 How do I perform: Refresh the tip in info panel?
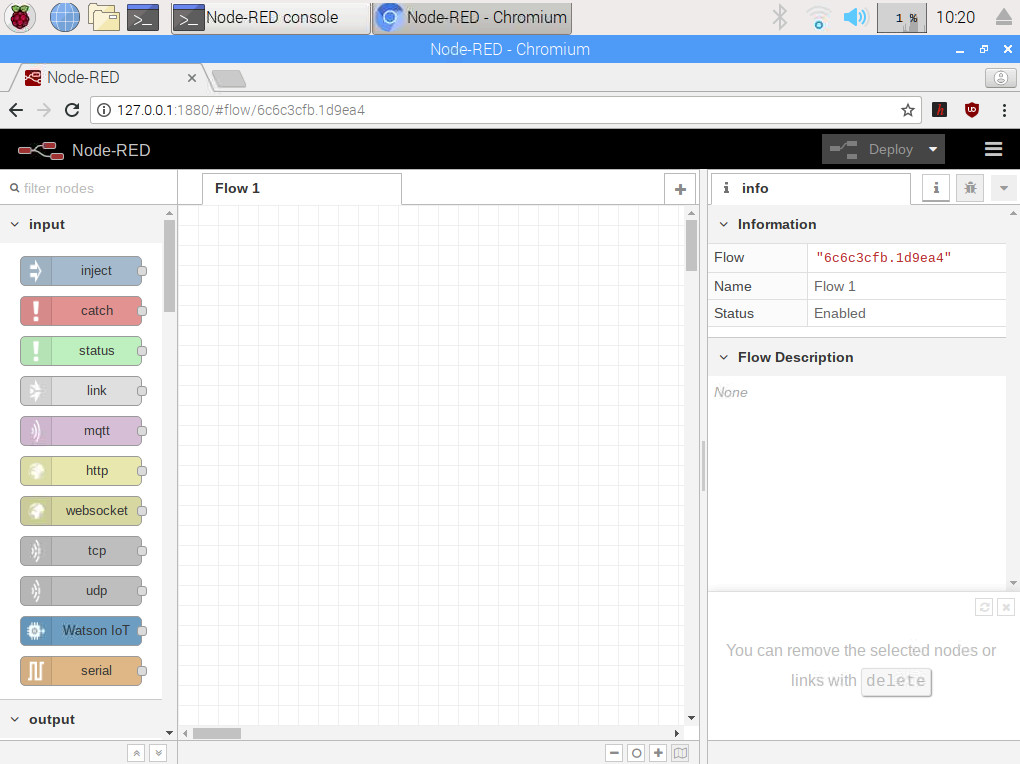pos(984,607)
